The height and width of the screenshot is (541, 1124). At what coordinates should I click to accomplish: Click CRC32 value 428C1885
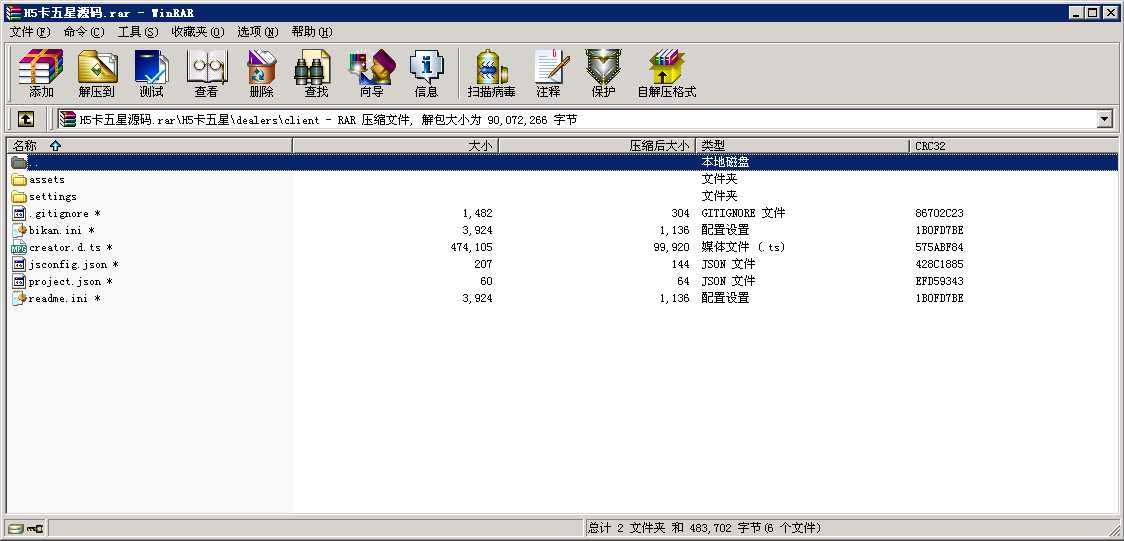(939, 264)
